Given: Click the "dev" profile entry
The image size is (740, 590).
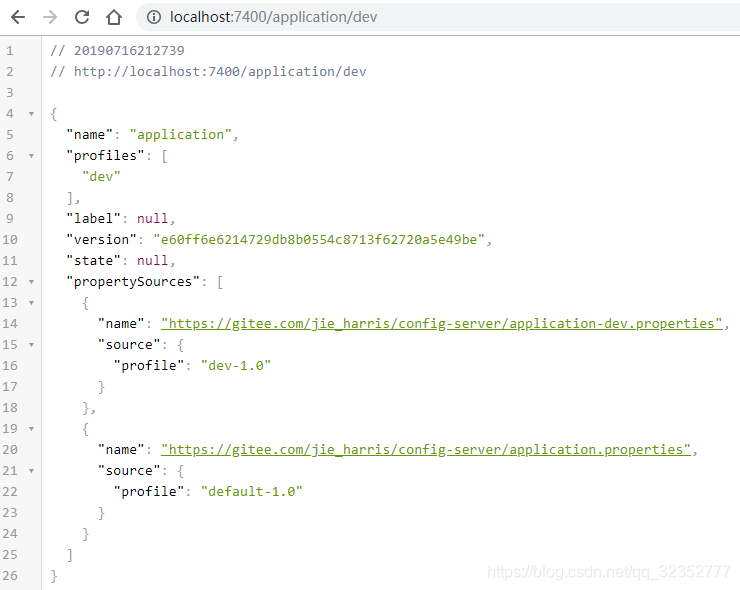Looking at the screenshot, I should tap(101, 177).
